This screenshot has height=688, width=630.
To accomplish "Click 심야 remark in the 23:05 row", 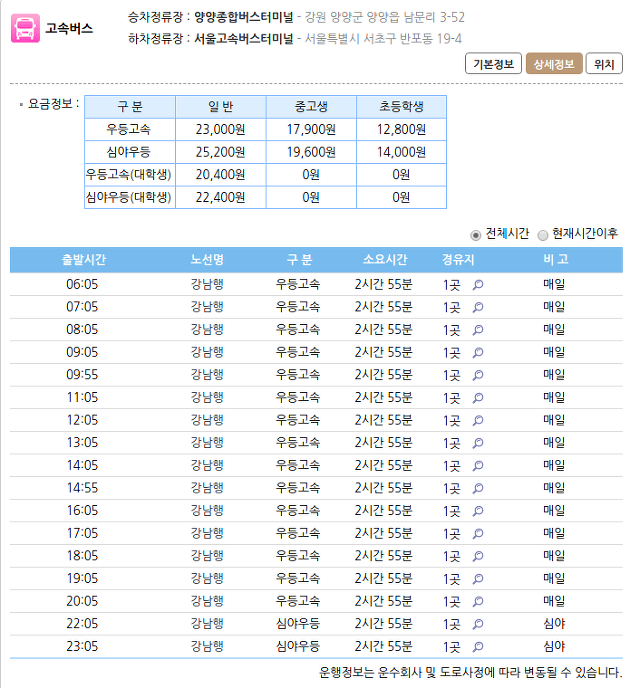I will (x=554, y=646).
